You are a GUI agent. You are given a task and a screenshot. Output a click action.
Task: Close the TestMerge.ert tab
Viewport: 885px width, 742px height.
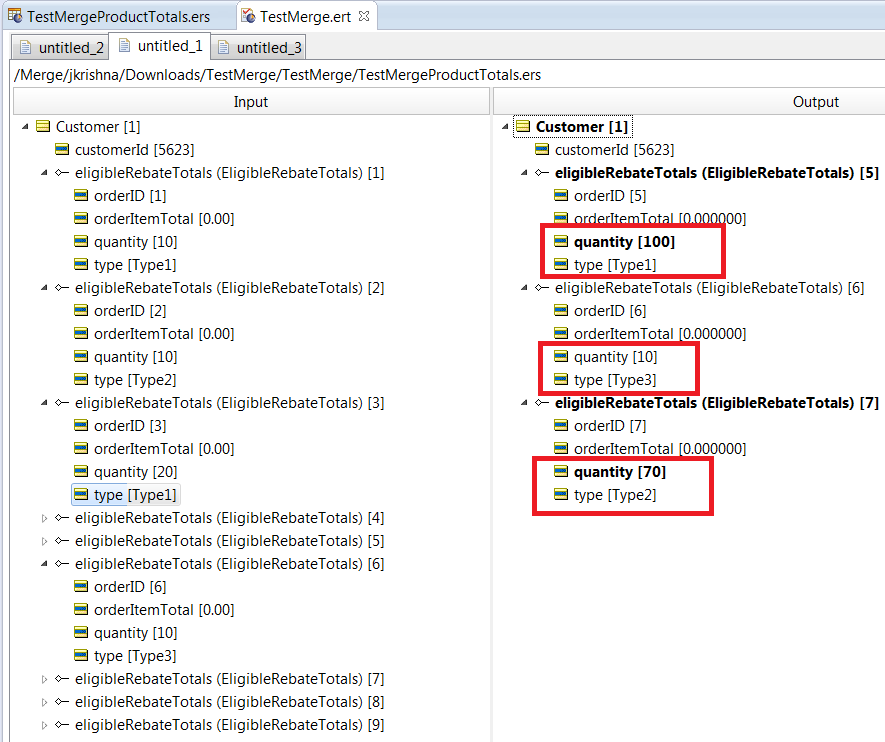point(364,16)
